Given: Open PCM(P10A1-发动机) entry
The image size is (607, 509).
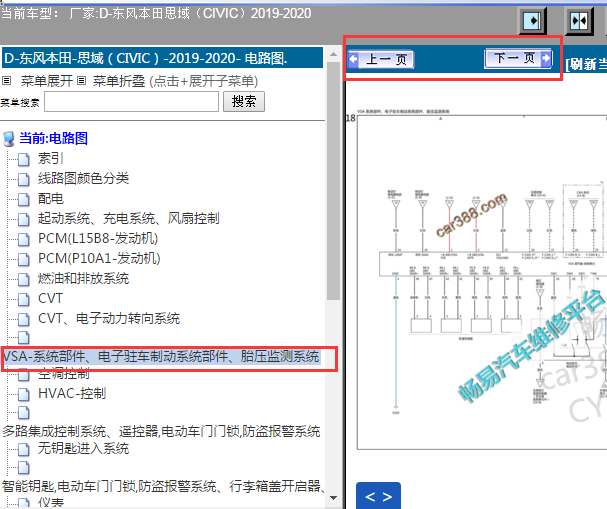Looking at the screenshot, I should [x=99, y=258].
